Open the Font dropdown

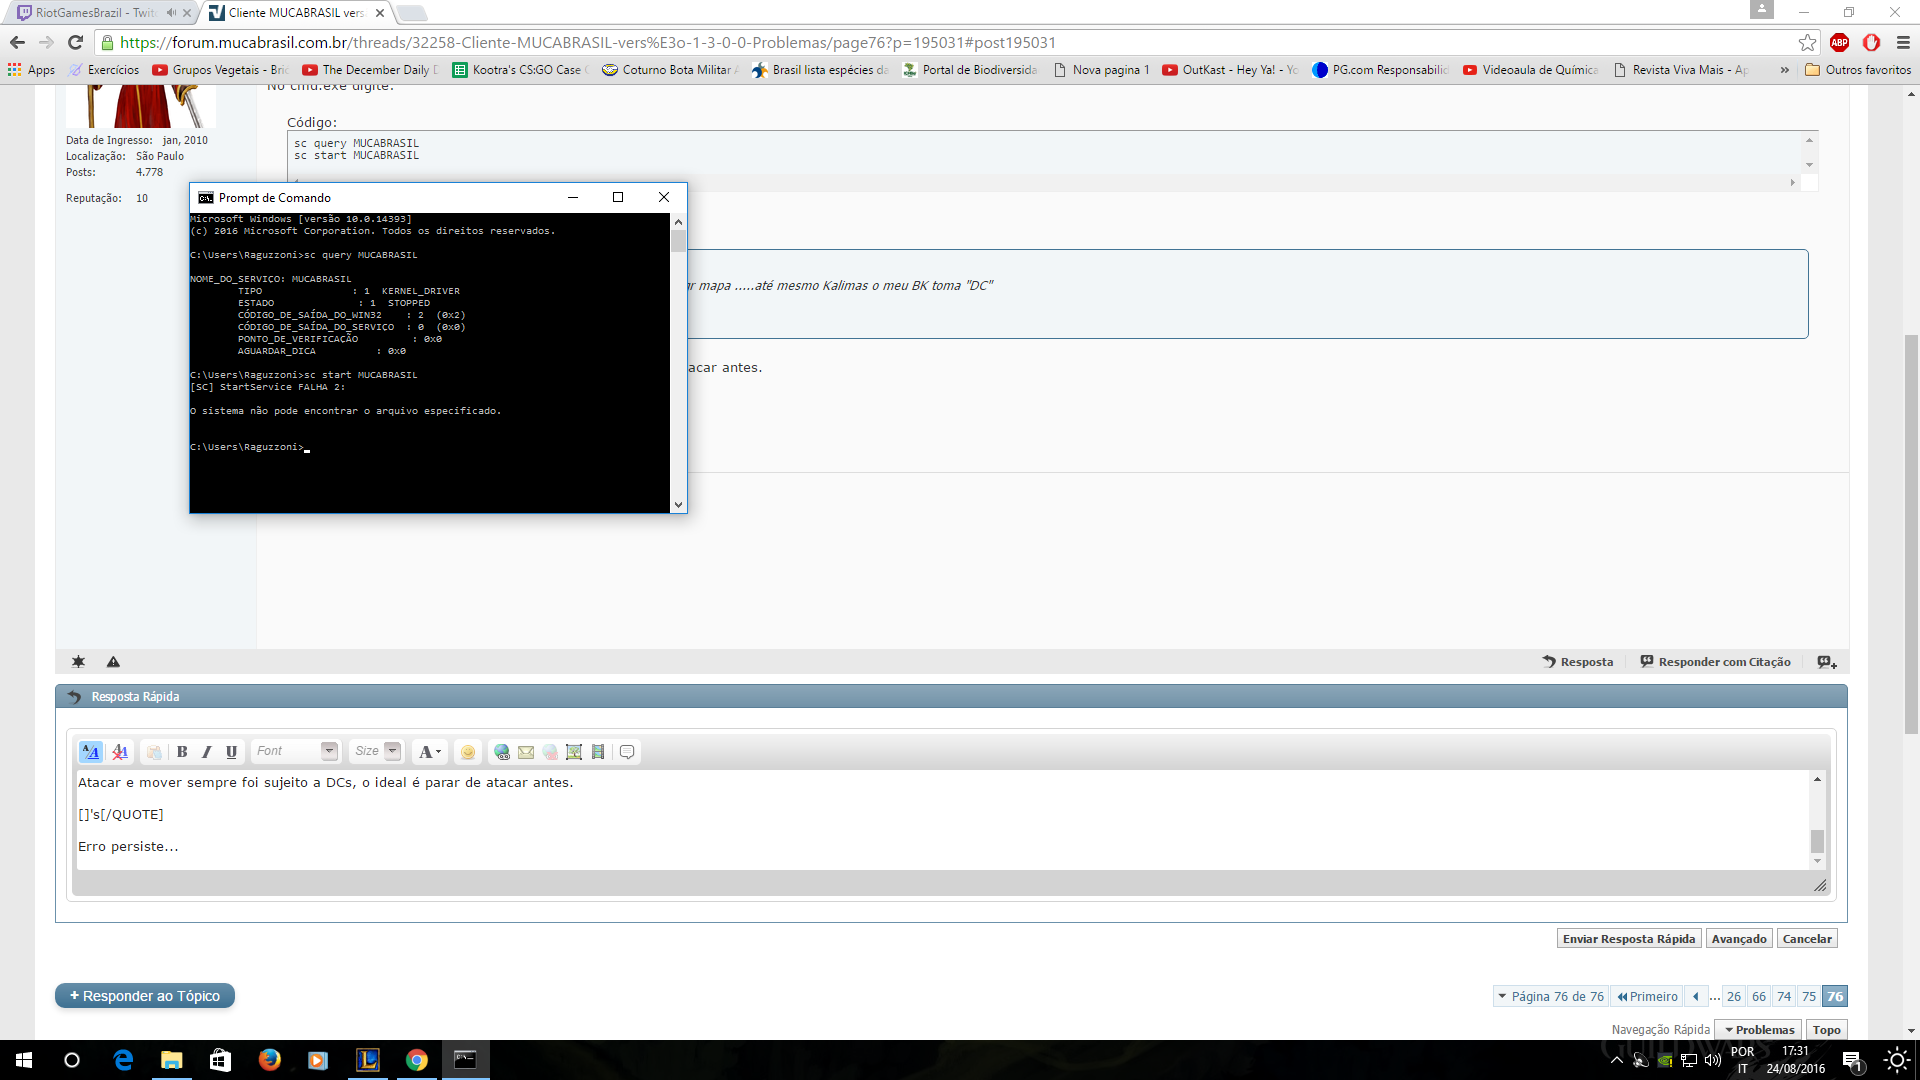point(296,751)
